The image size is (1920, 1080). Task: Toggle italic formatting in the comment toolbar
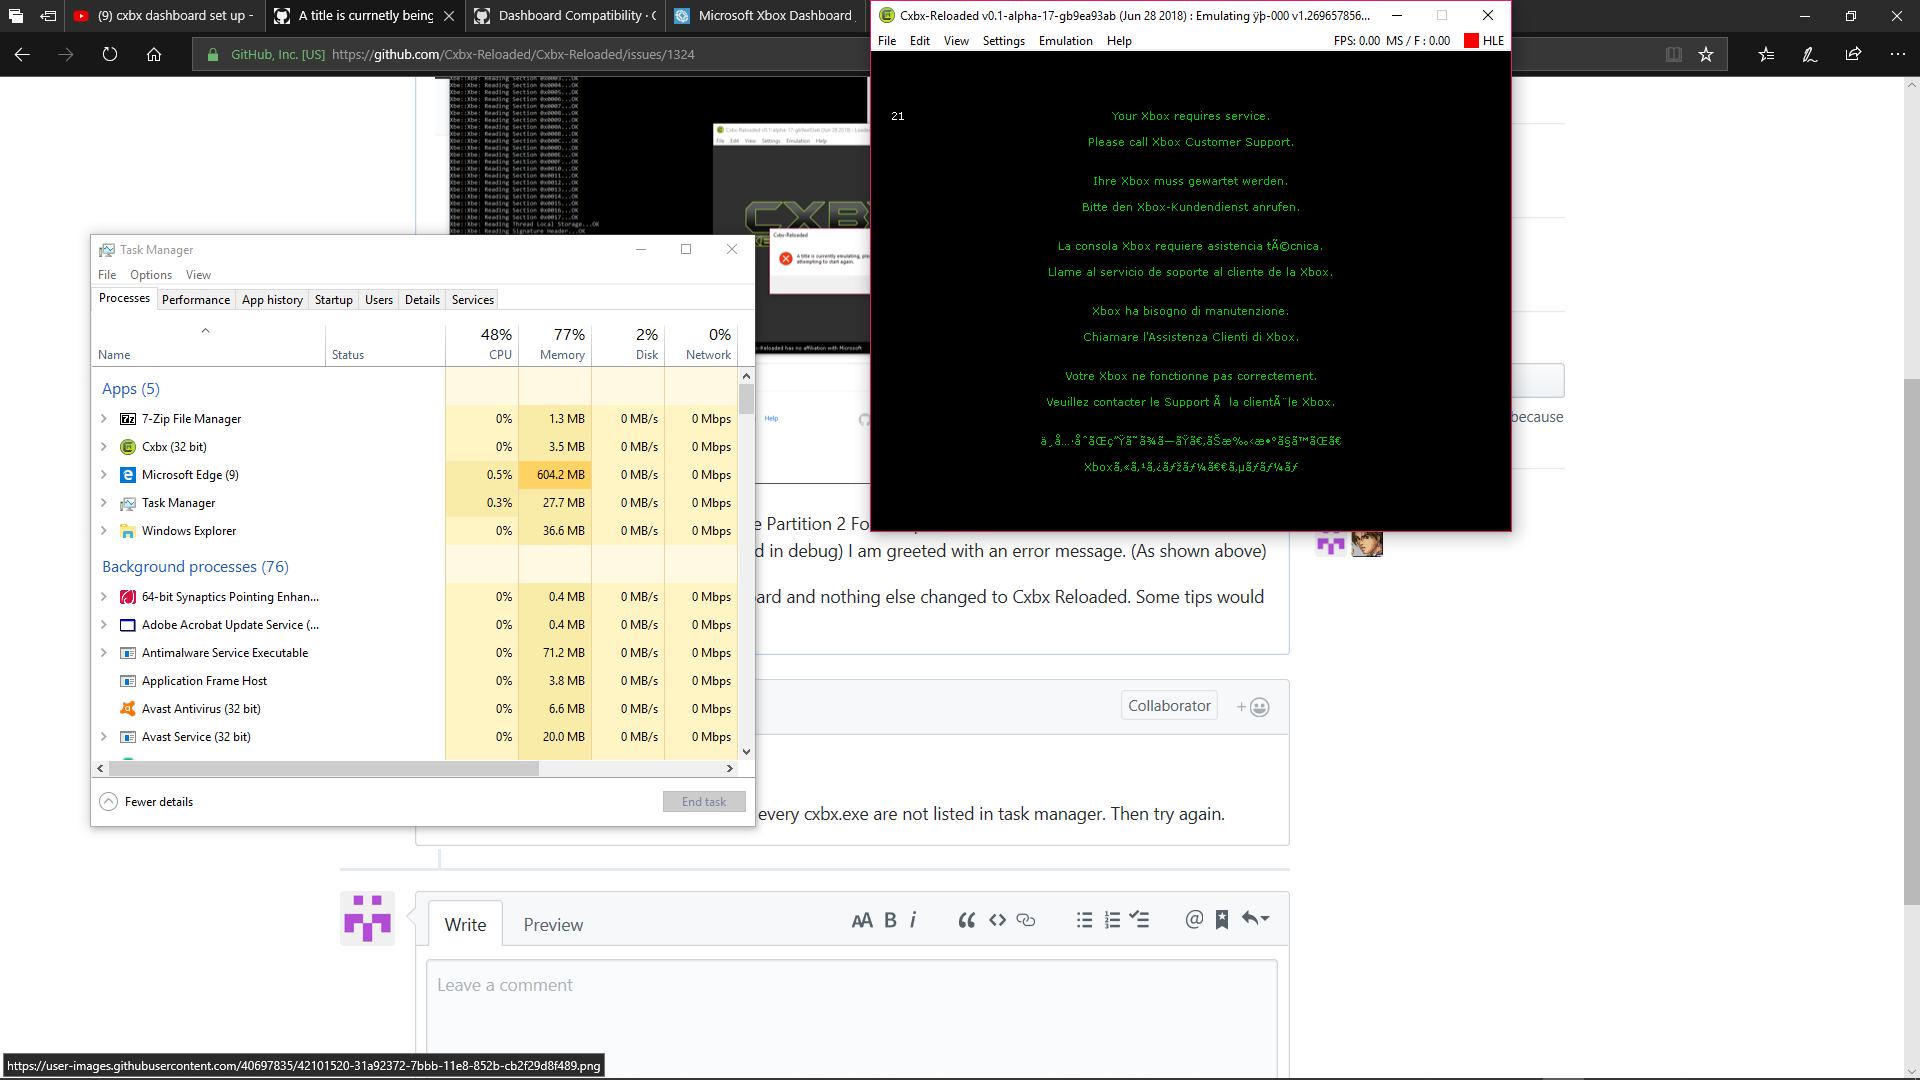913,919
